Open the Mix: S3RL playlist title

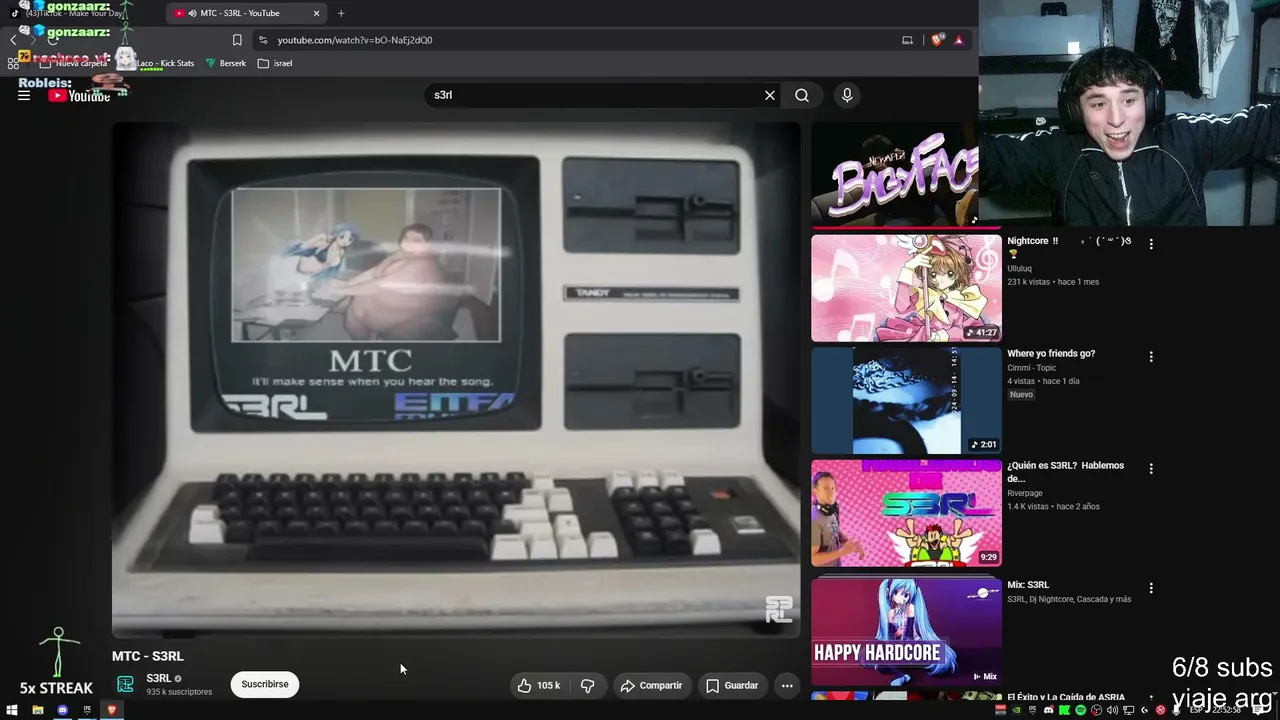click(x=1028, y=585)
